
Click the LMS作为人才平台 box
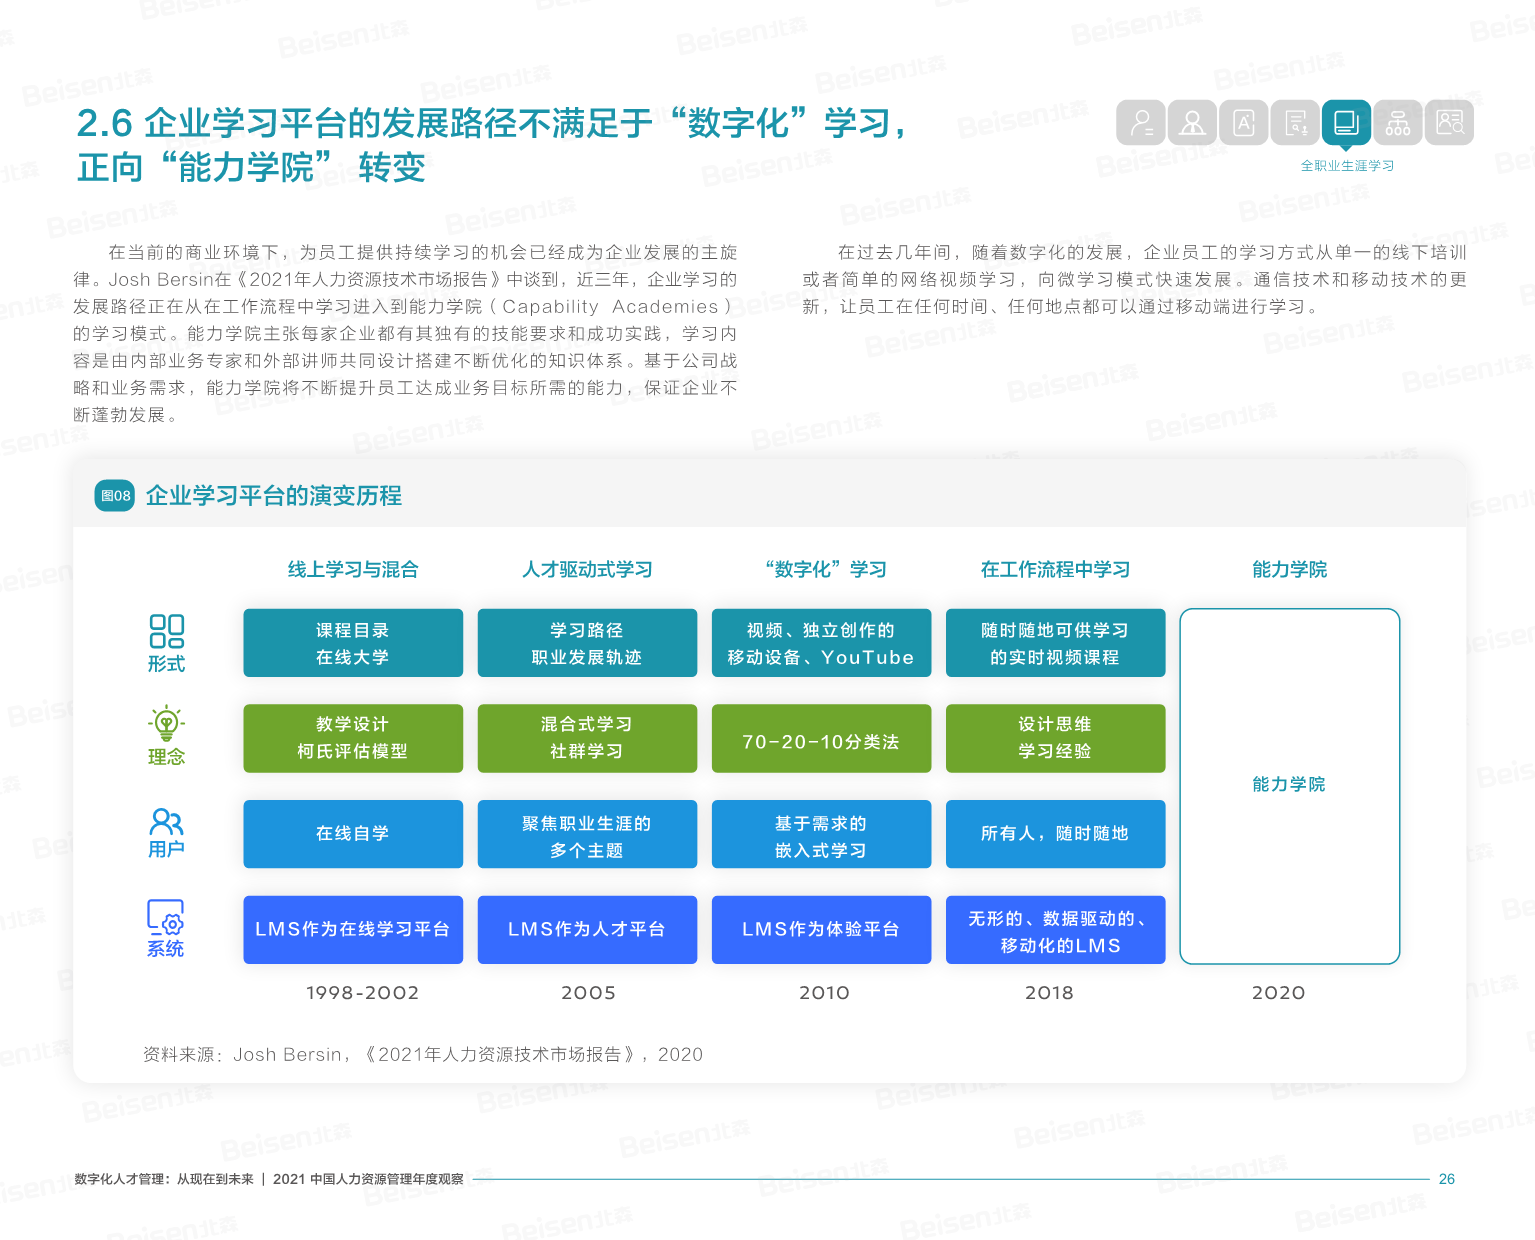pos(587,930)
